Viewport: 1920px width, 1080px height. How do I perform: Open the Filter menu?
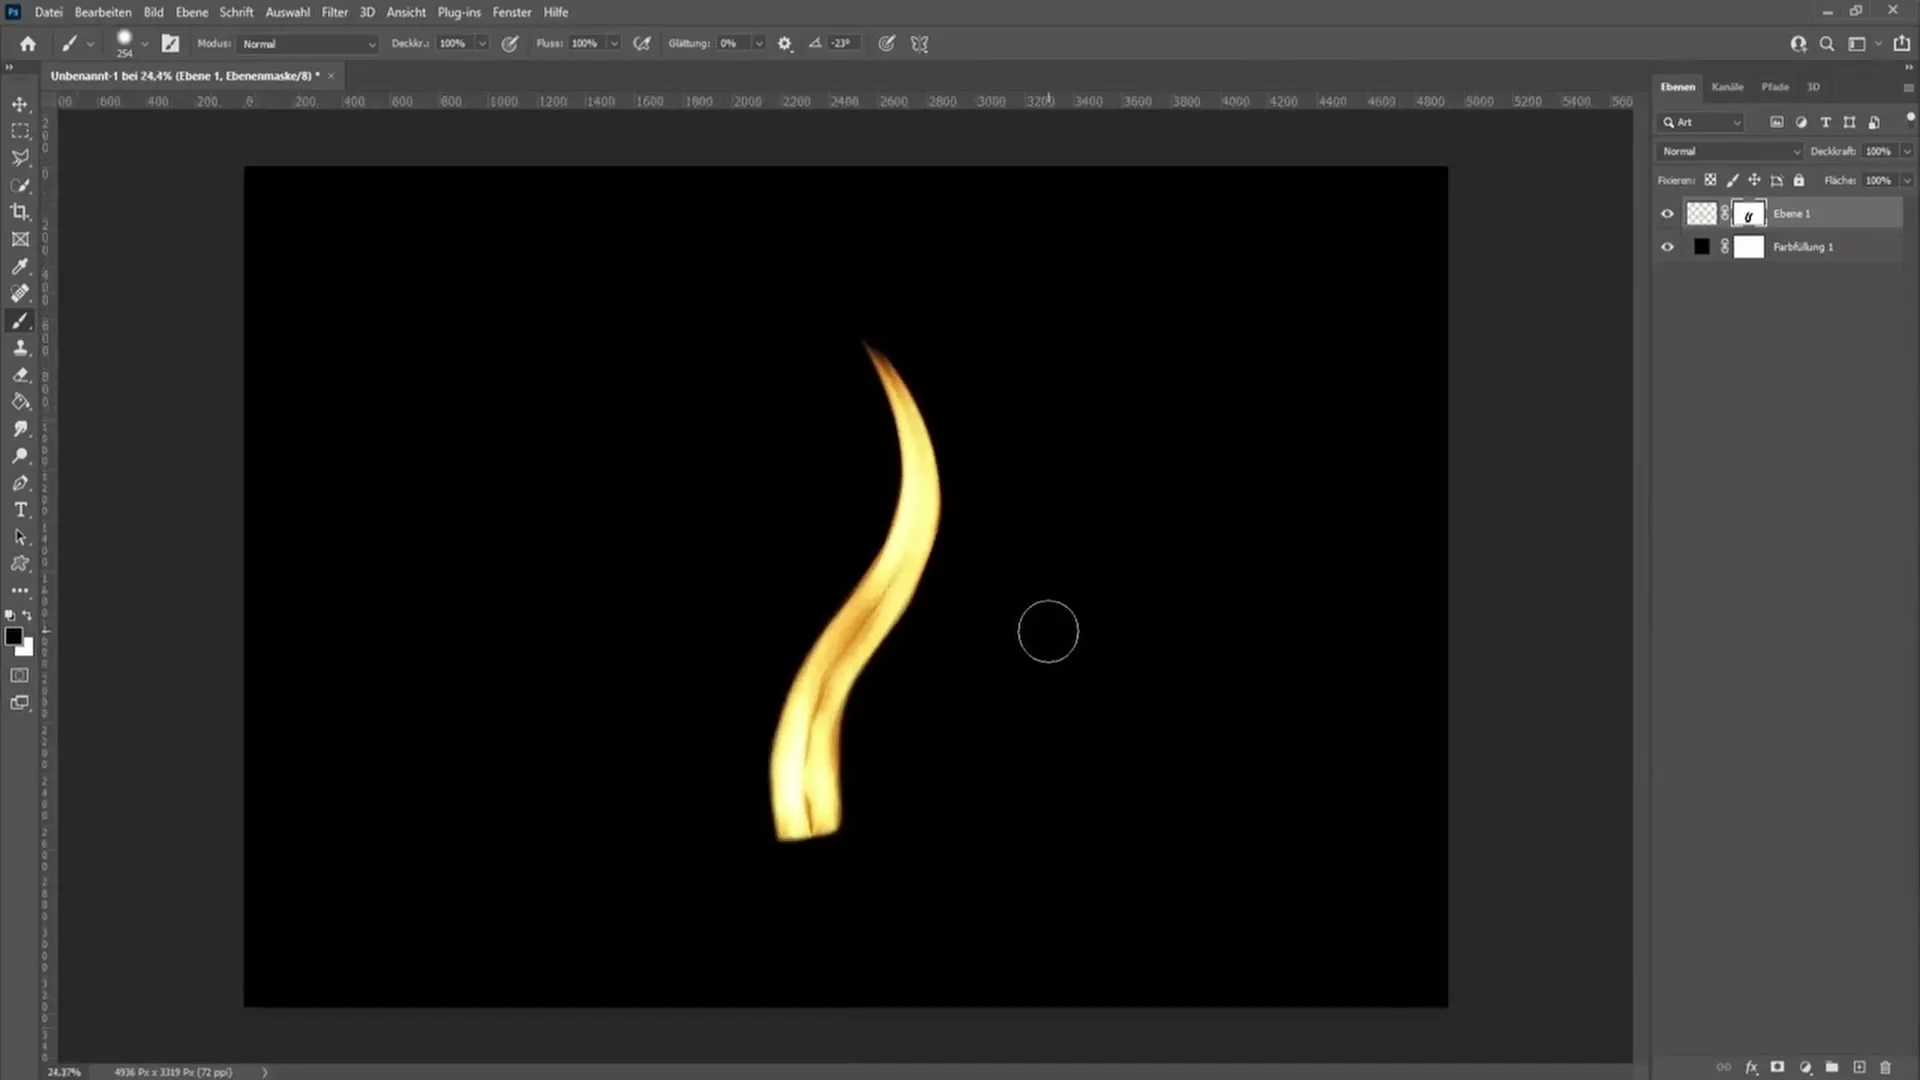334,12
